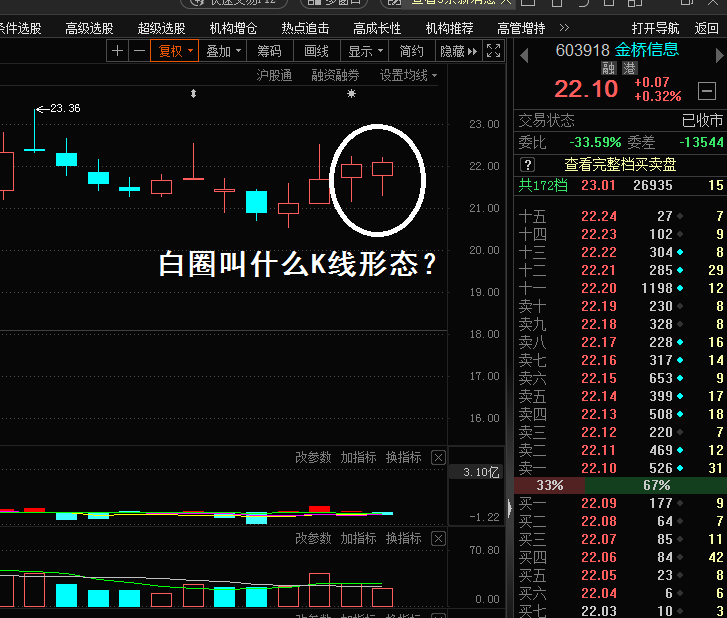
Task: Open the 条件选股 tab
Action: pyautogui.click(x=20, y=28)
